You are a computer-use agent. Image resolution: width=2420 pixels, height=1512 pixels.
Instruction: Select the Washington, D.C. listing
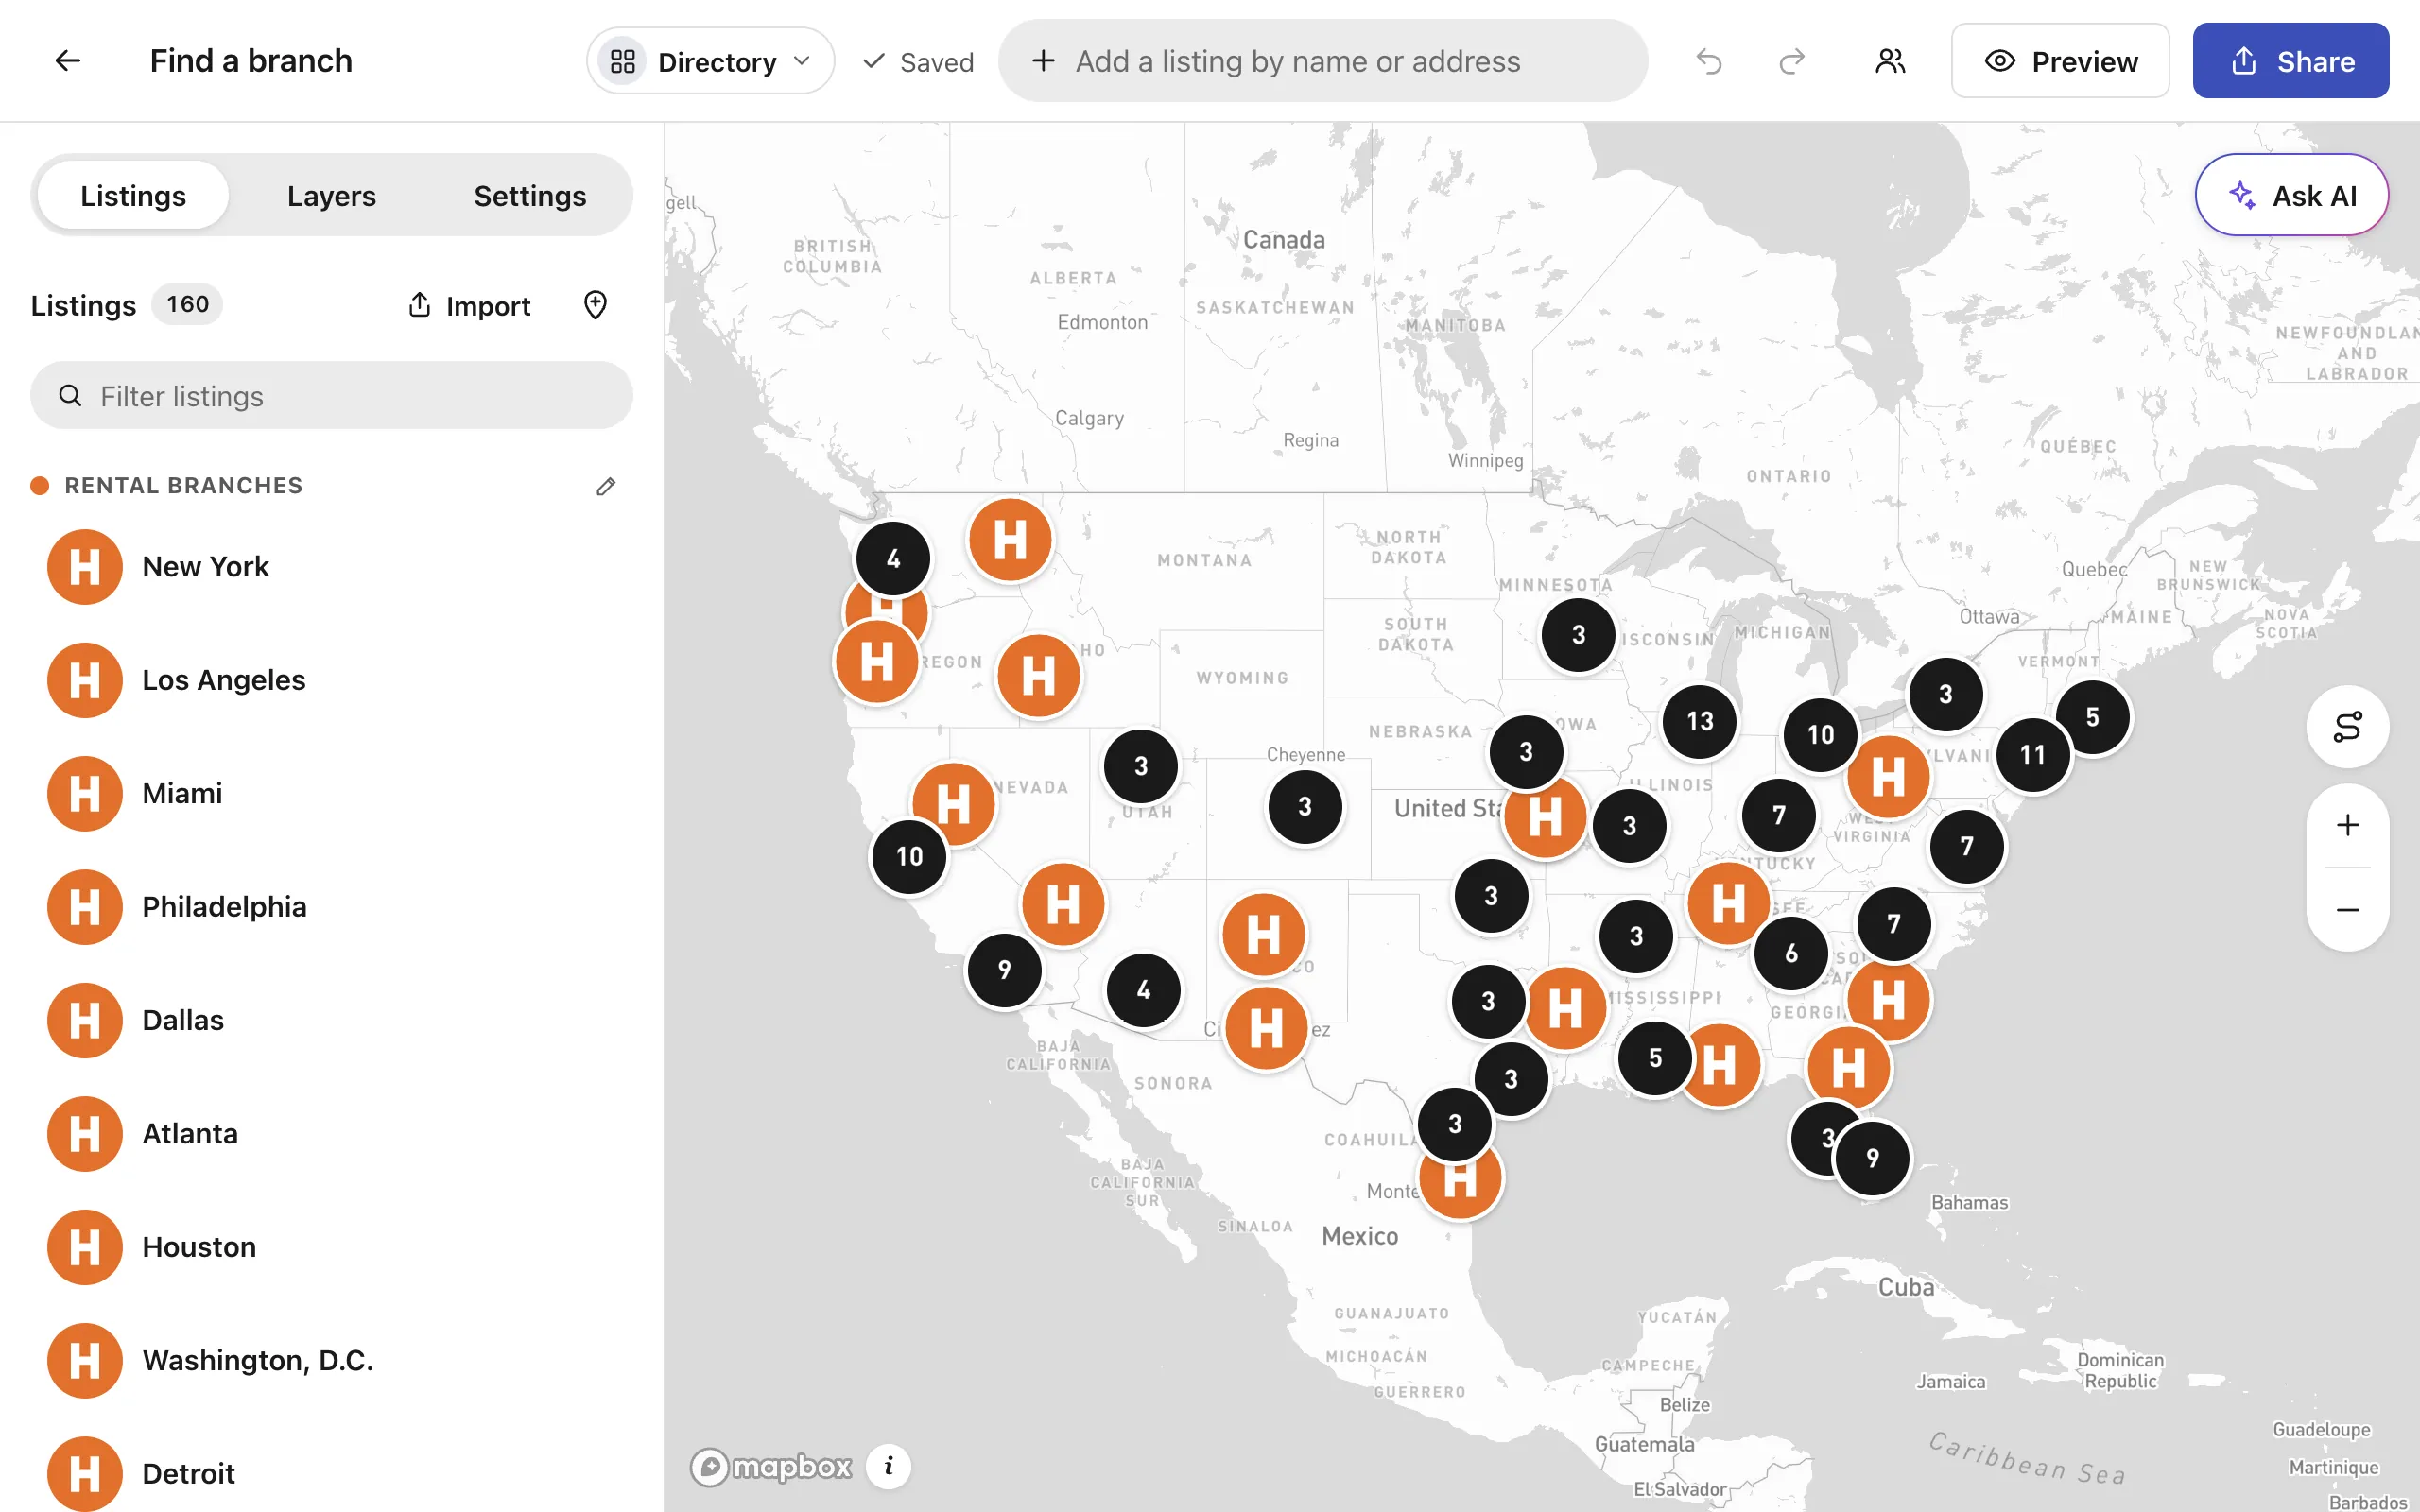coord(331,1360)
